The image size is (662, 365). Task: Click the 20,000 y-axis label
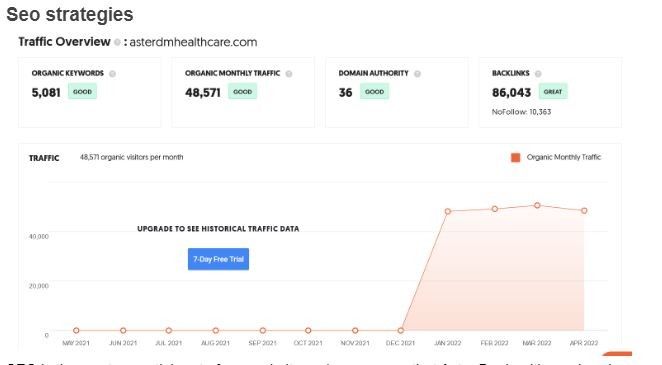tap(38, 286)
